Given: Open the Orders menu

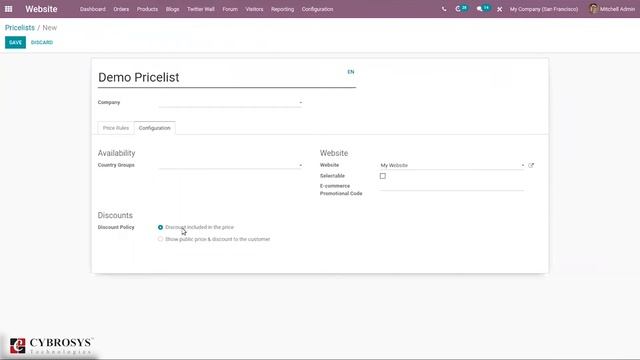Looking at the screenshot, I should pos(121,9).
